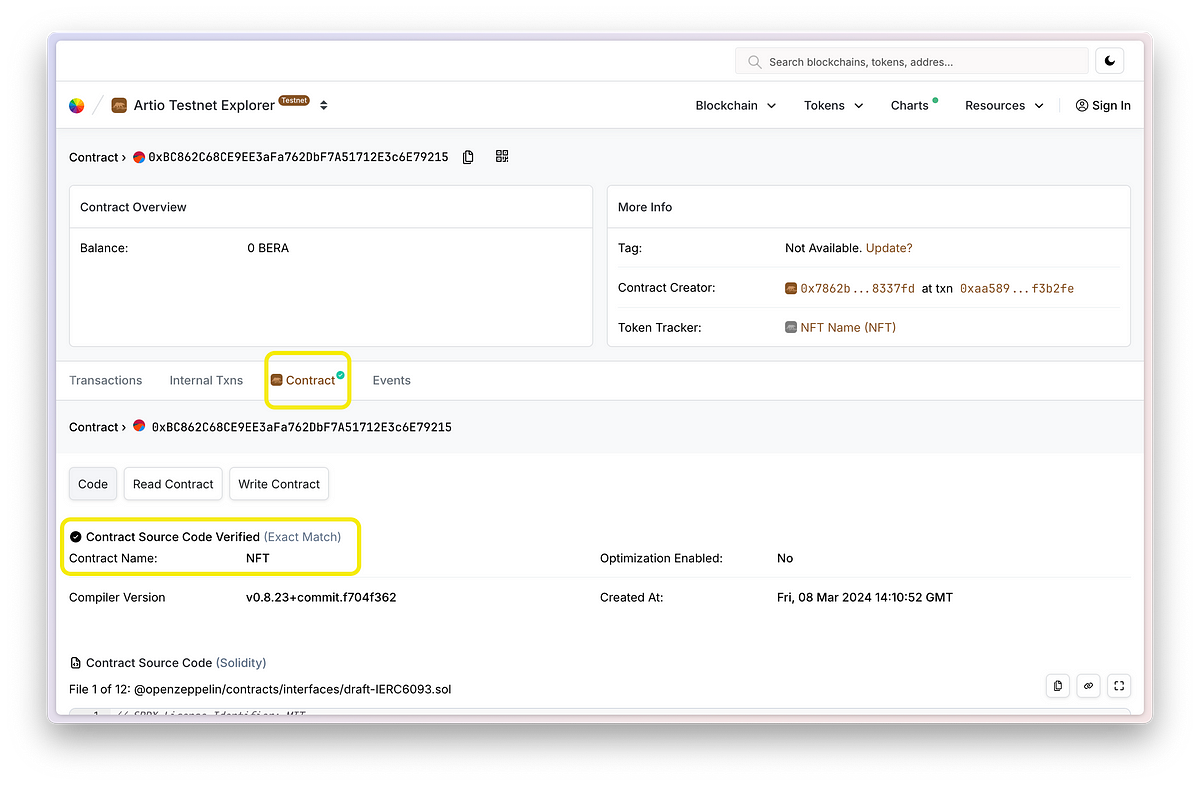Expand the Blockchain menu
The image size is (1200, 786).
[736, 105]
